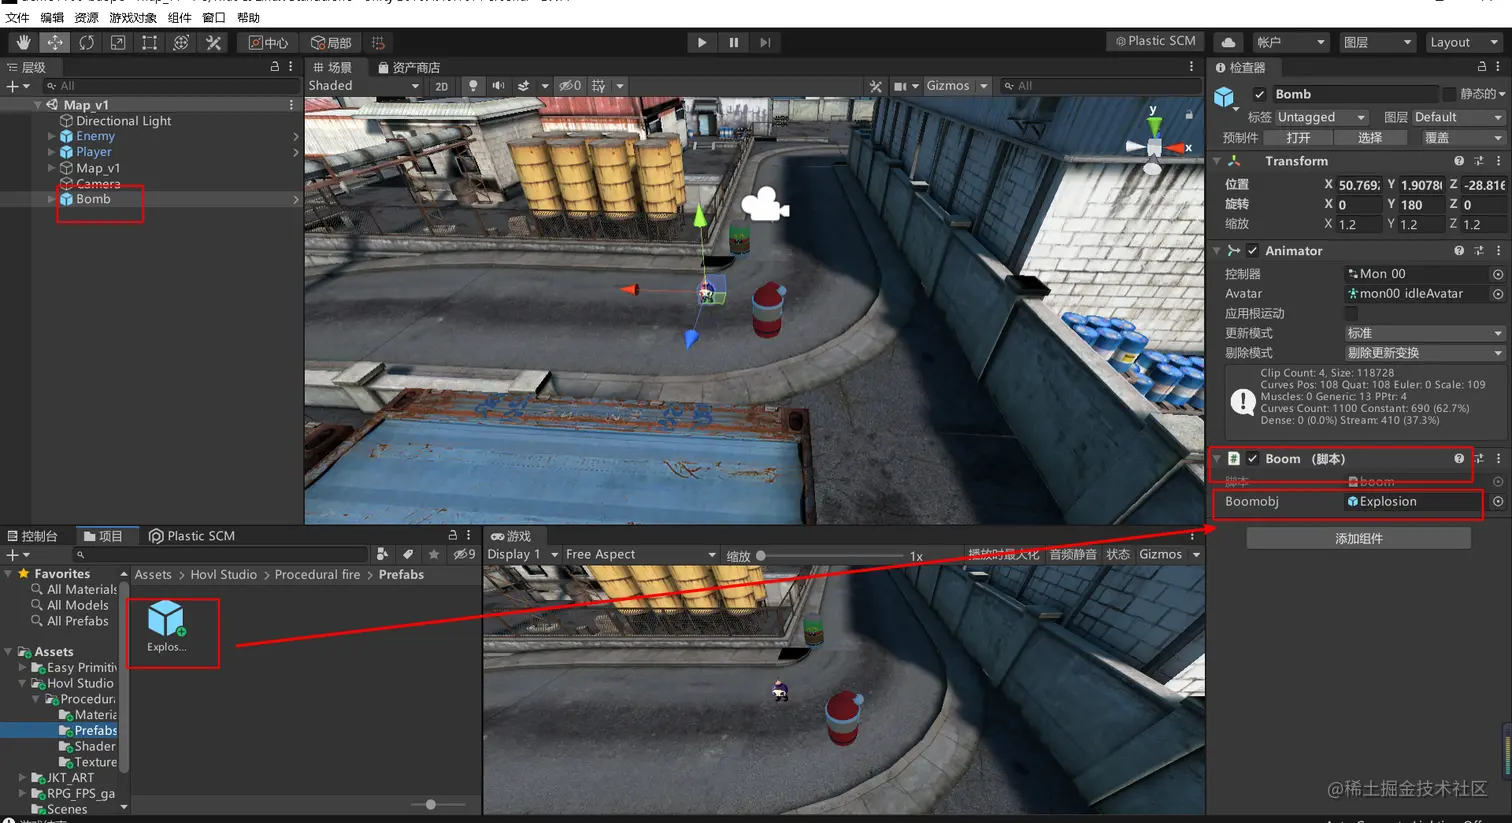Open cloud services icon
The height and width of the screenshot is (823, 1512).
pyautogui.click(x=1228, y=42)
